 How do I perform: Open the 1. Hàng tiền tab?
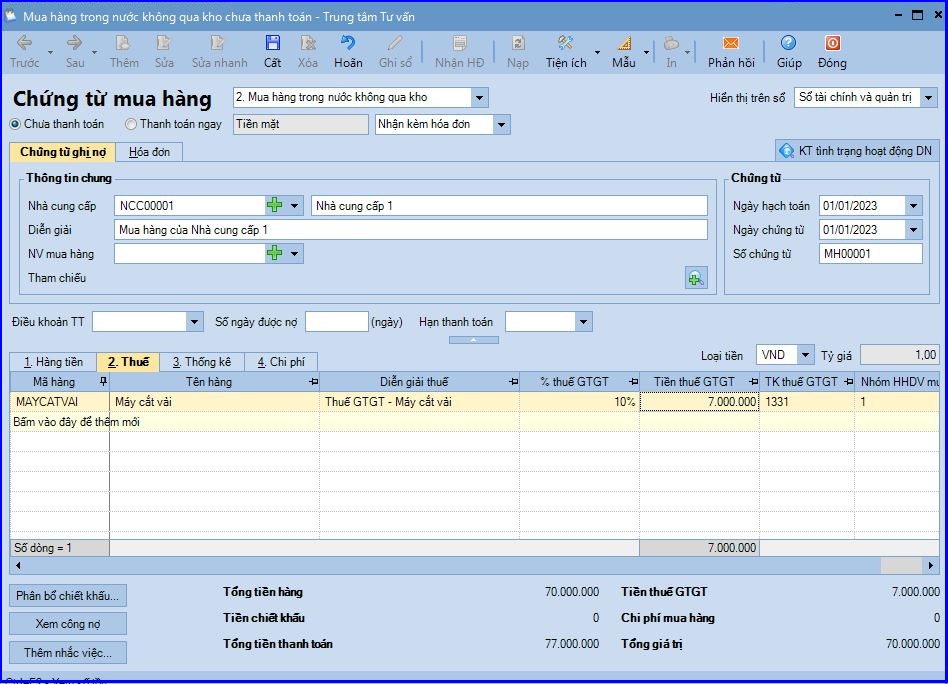coord(53,362)
